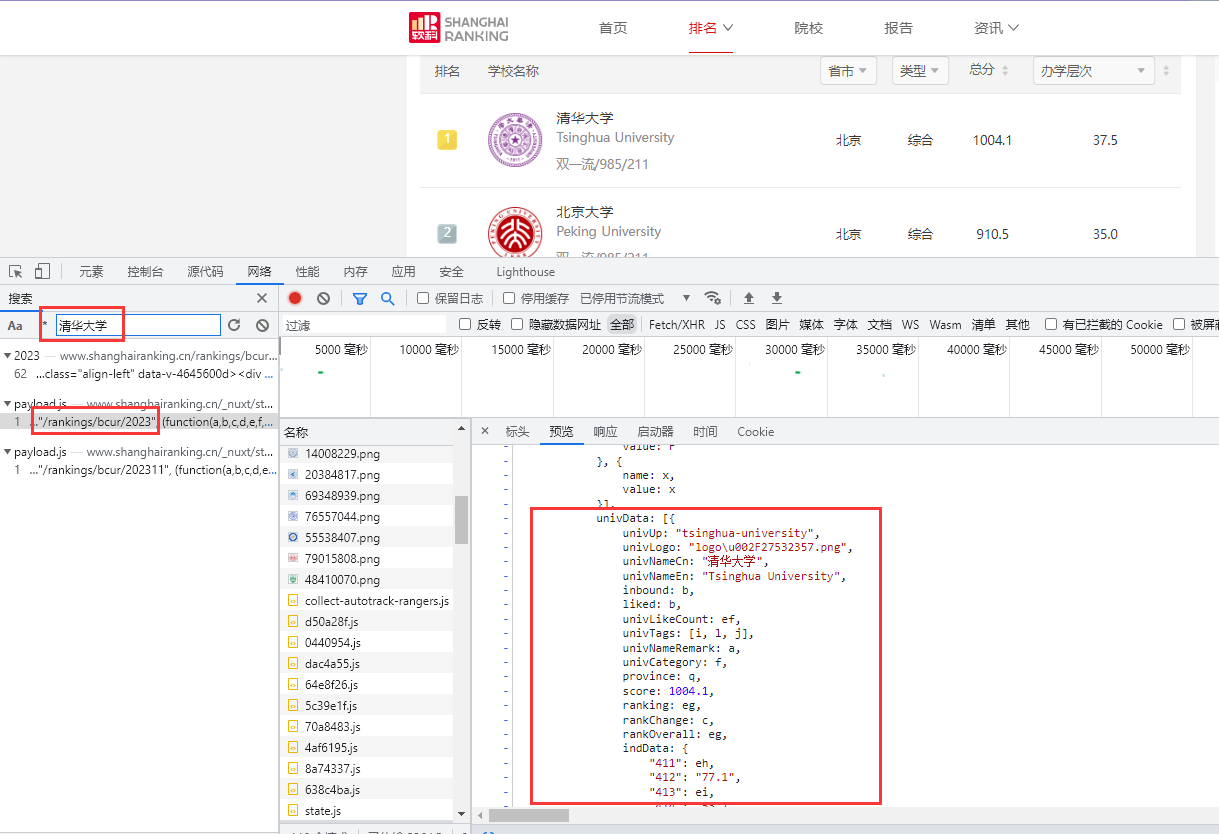Image resolution: width=1219 pixels, height=834 pixels.
Task: Click the export HAR download arrow
Action: pos(777,298)
